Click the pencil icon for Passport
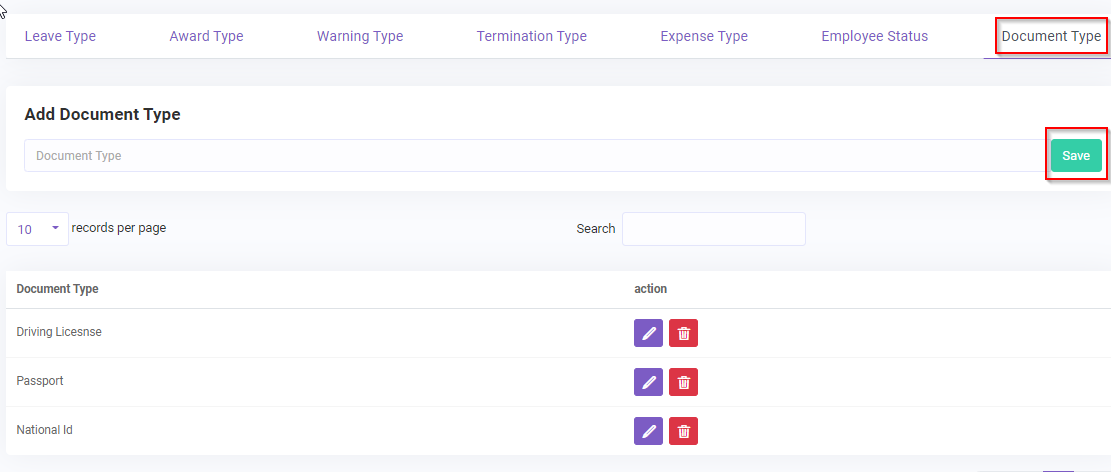This screenshot has height=472, width=1111. click(648, 382)
